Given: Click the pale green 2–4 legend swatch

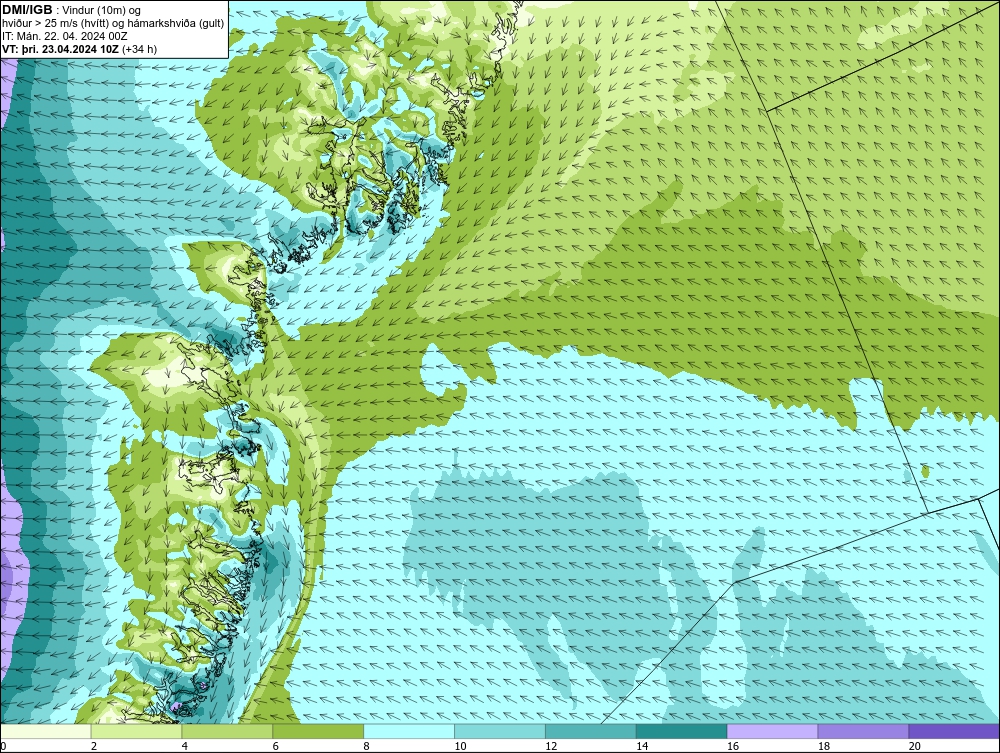Looking at the screenshot, I should (136, 731).
